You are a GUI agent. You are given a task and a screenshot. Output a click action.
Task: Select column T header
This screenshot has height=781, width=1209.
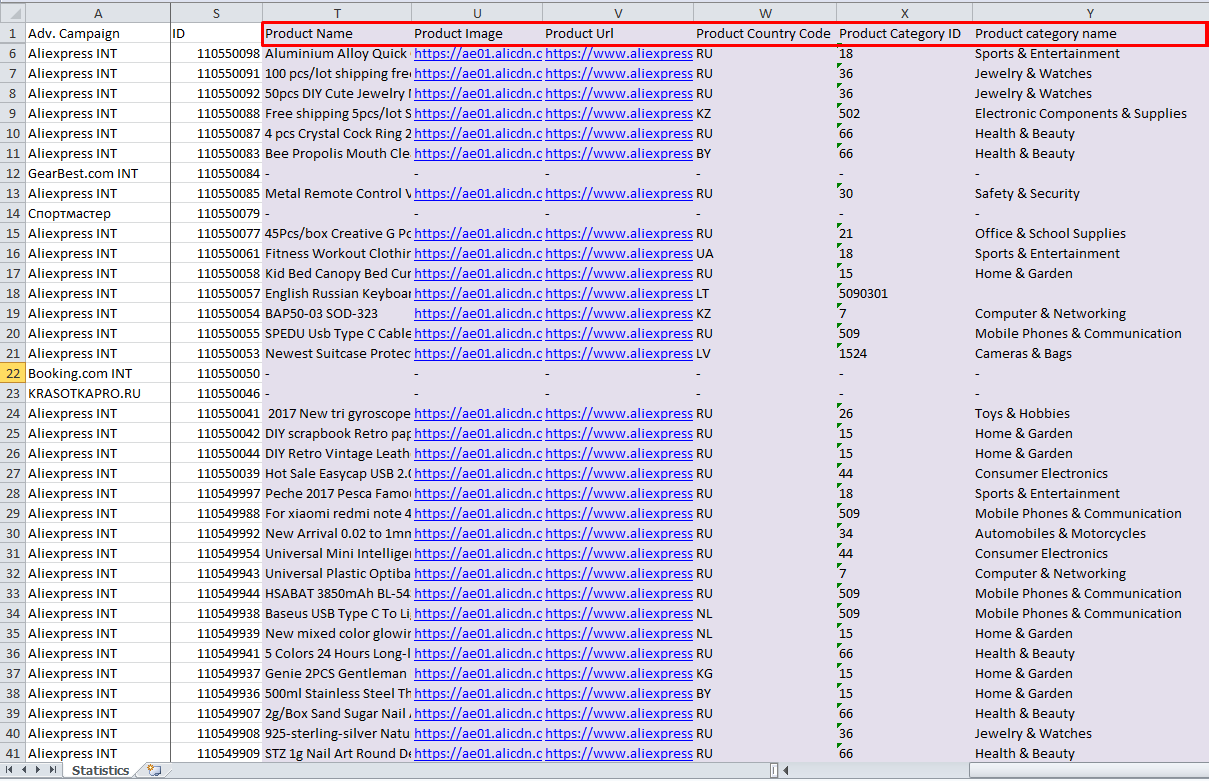336,13
